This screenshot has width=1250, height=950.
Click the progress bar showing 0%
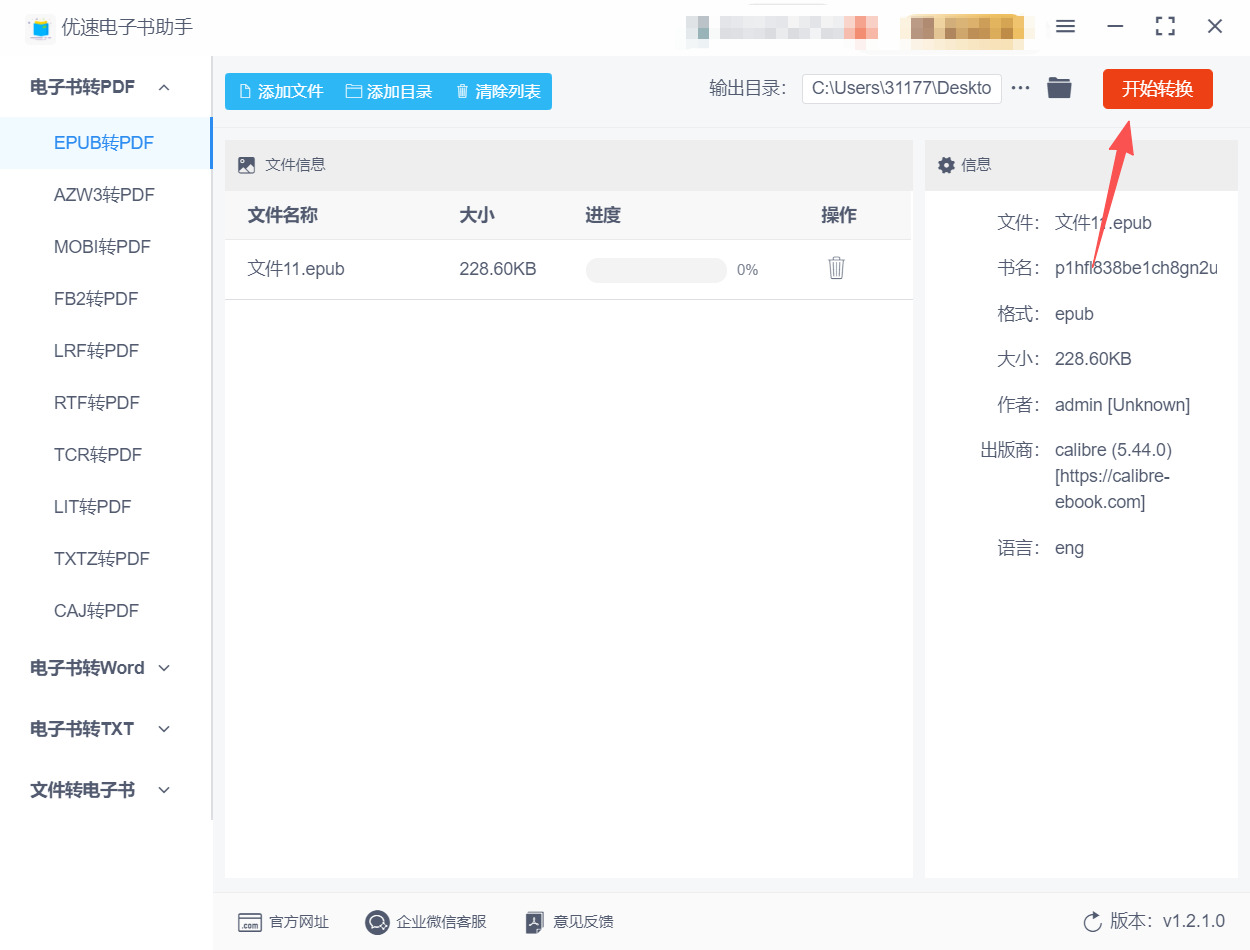coord(655,269)
